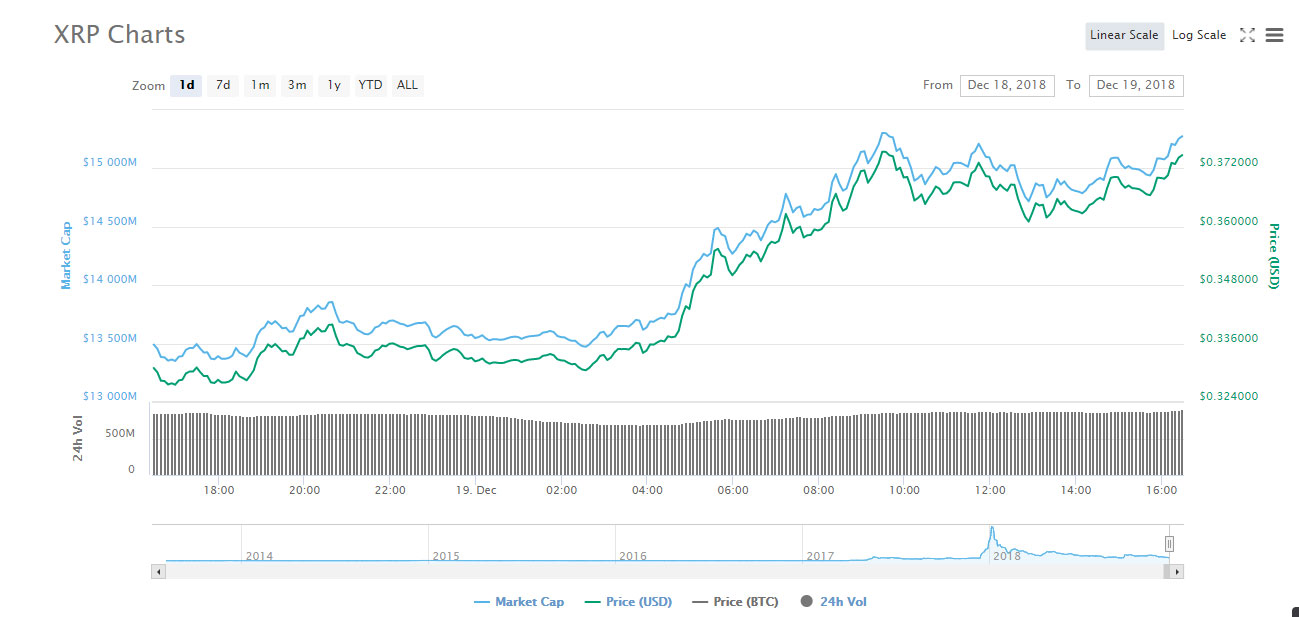
Task: Click the From date field Dec 18, 2018
Action: pyautogui.click(x=1007, y=85)
